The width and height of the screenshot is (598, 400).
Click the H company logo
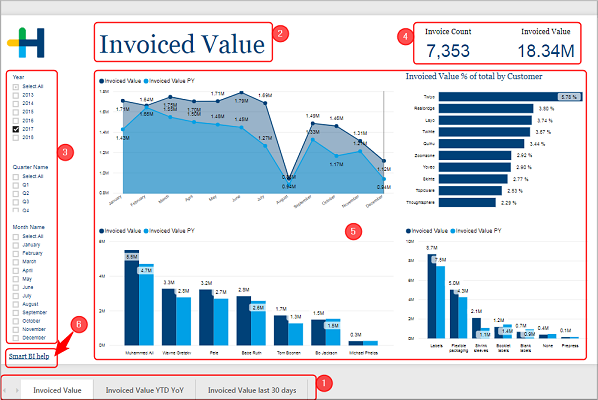coord(26,42)
